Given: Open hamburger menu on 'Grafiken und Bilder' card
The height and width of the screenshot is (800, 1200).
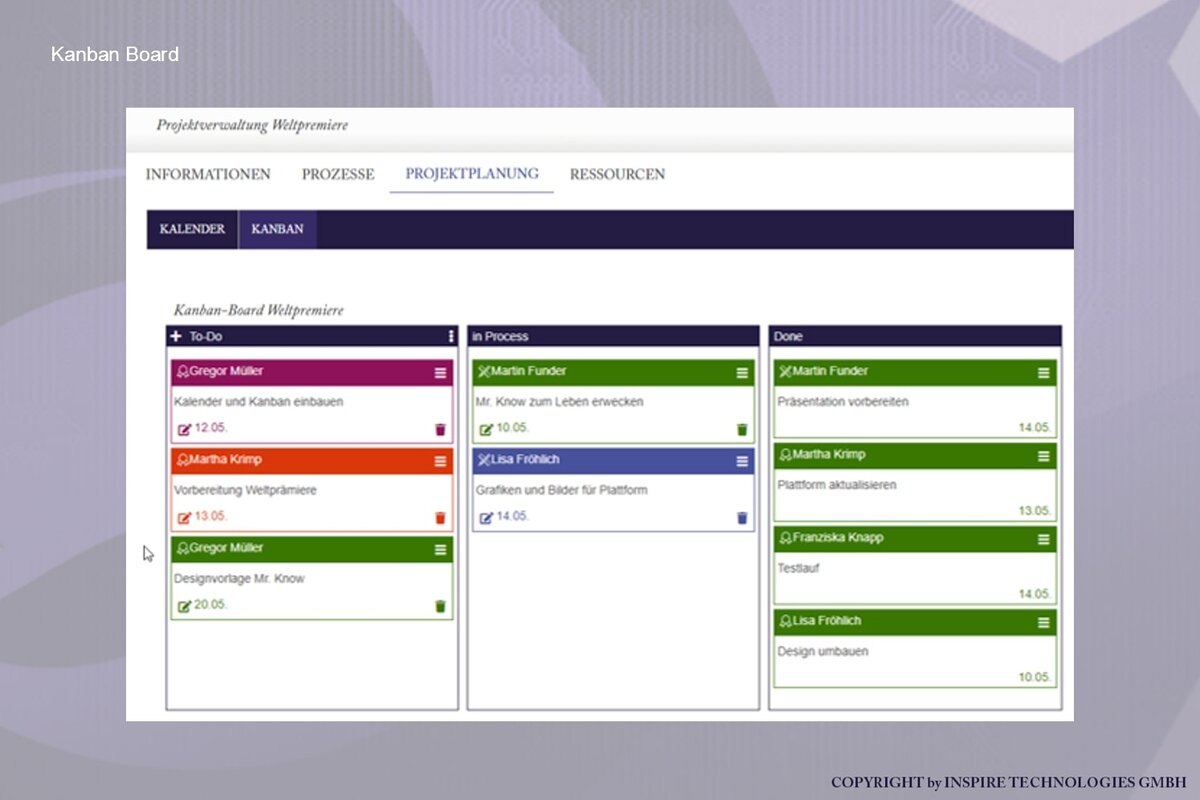Looking at the screenshot, I should pyautogui.click(x=742, y=461).
